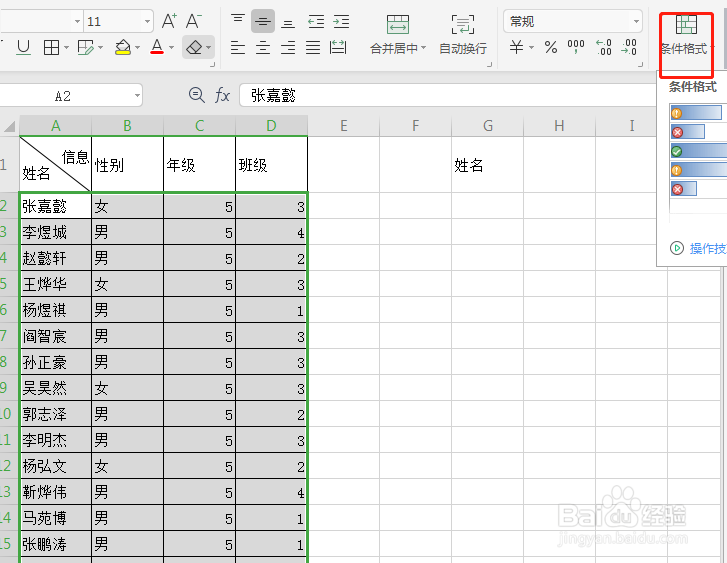Apply percent style

pyautogui.click(x=551, y=47)
